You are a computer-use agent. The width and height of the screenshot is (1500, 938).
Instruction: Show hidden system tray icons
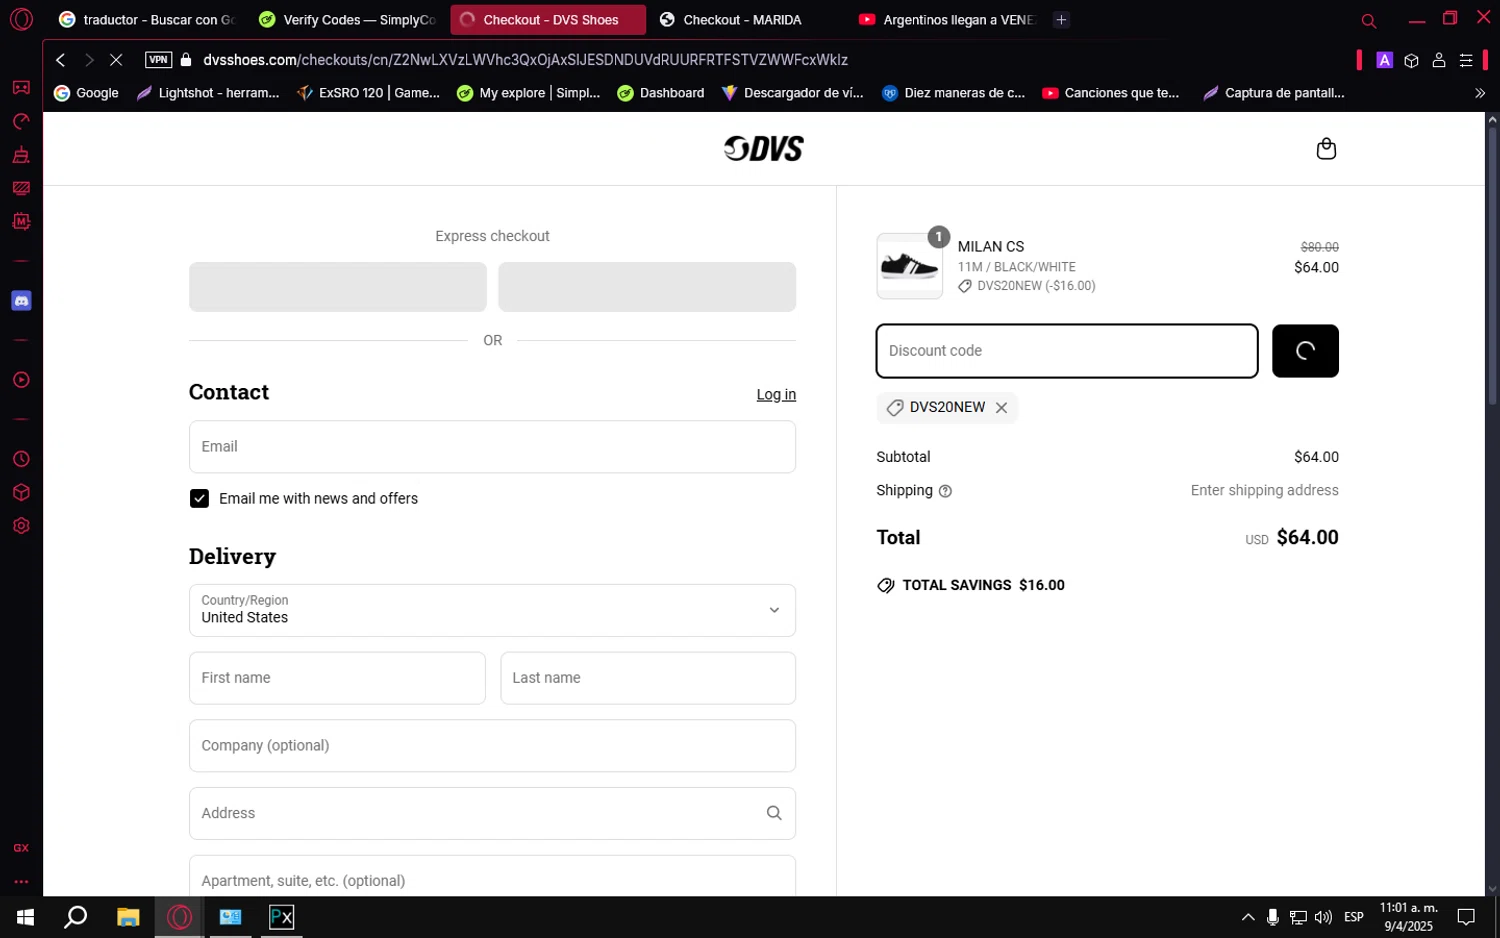coord(1248,917)
